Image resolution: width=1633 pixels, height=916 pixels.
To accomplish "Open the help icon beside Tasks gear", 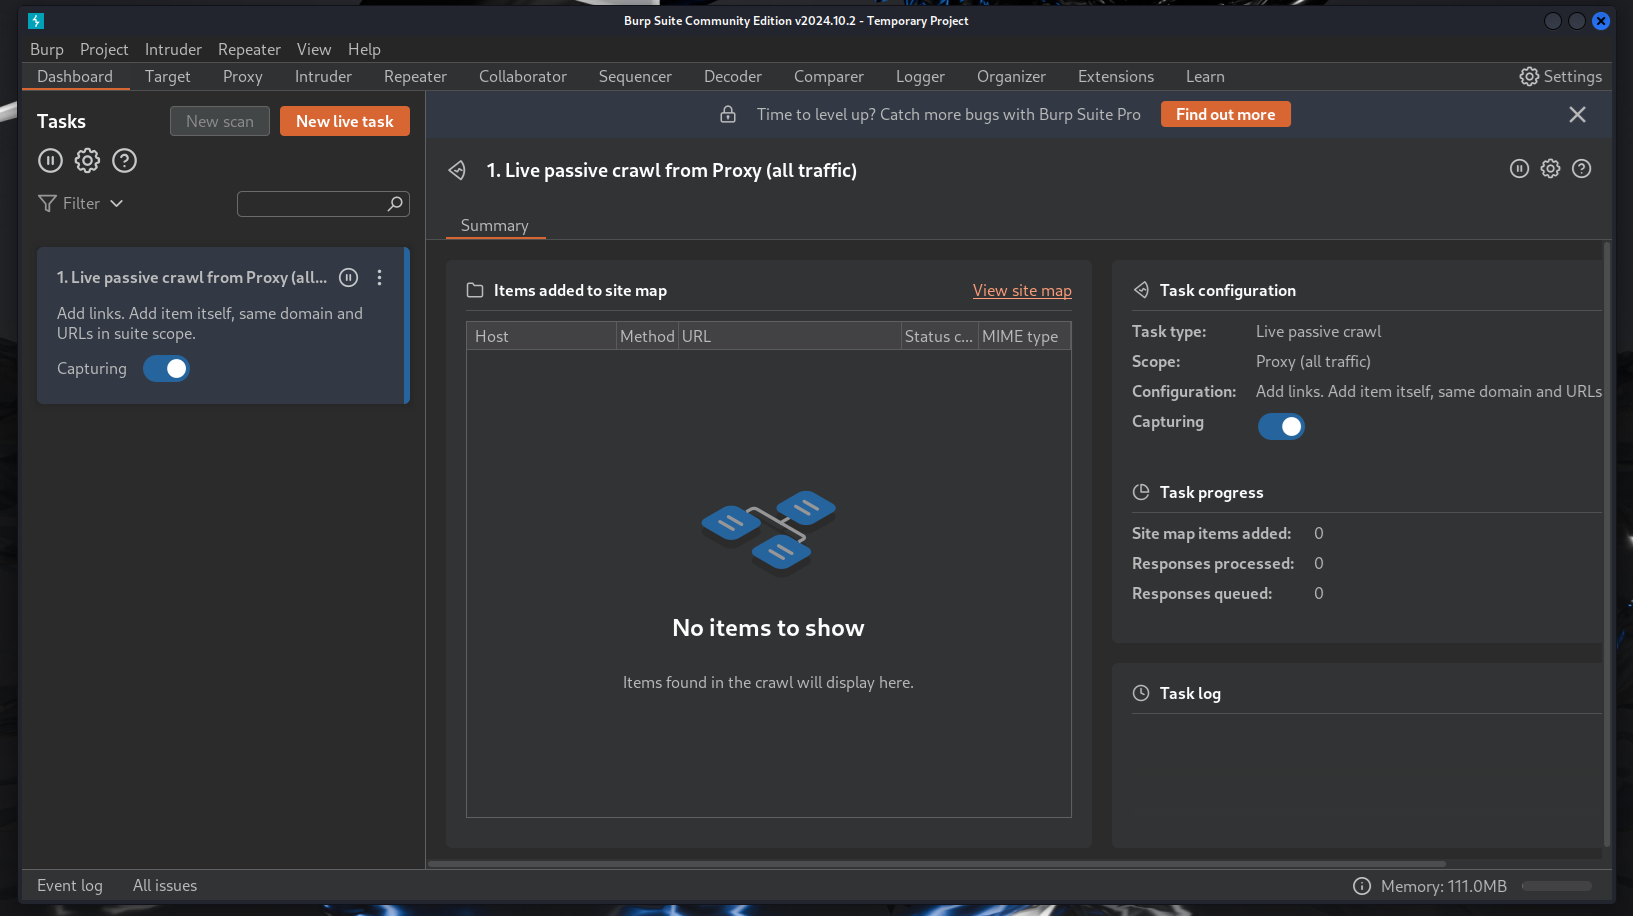I will click(x=124, y=160).
